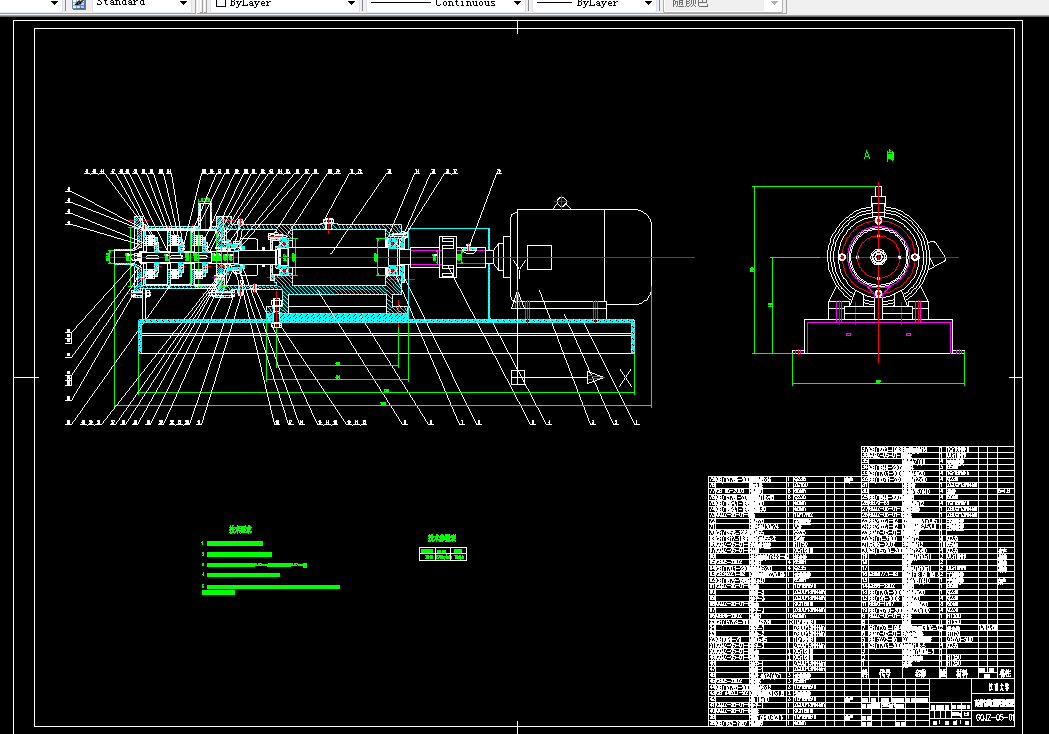1049x734 pixels.
Task: Open the ByLayer lineweight dropdown
Action: pos(595,4)
